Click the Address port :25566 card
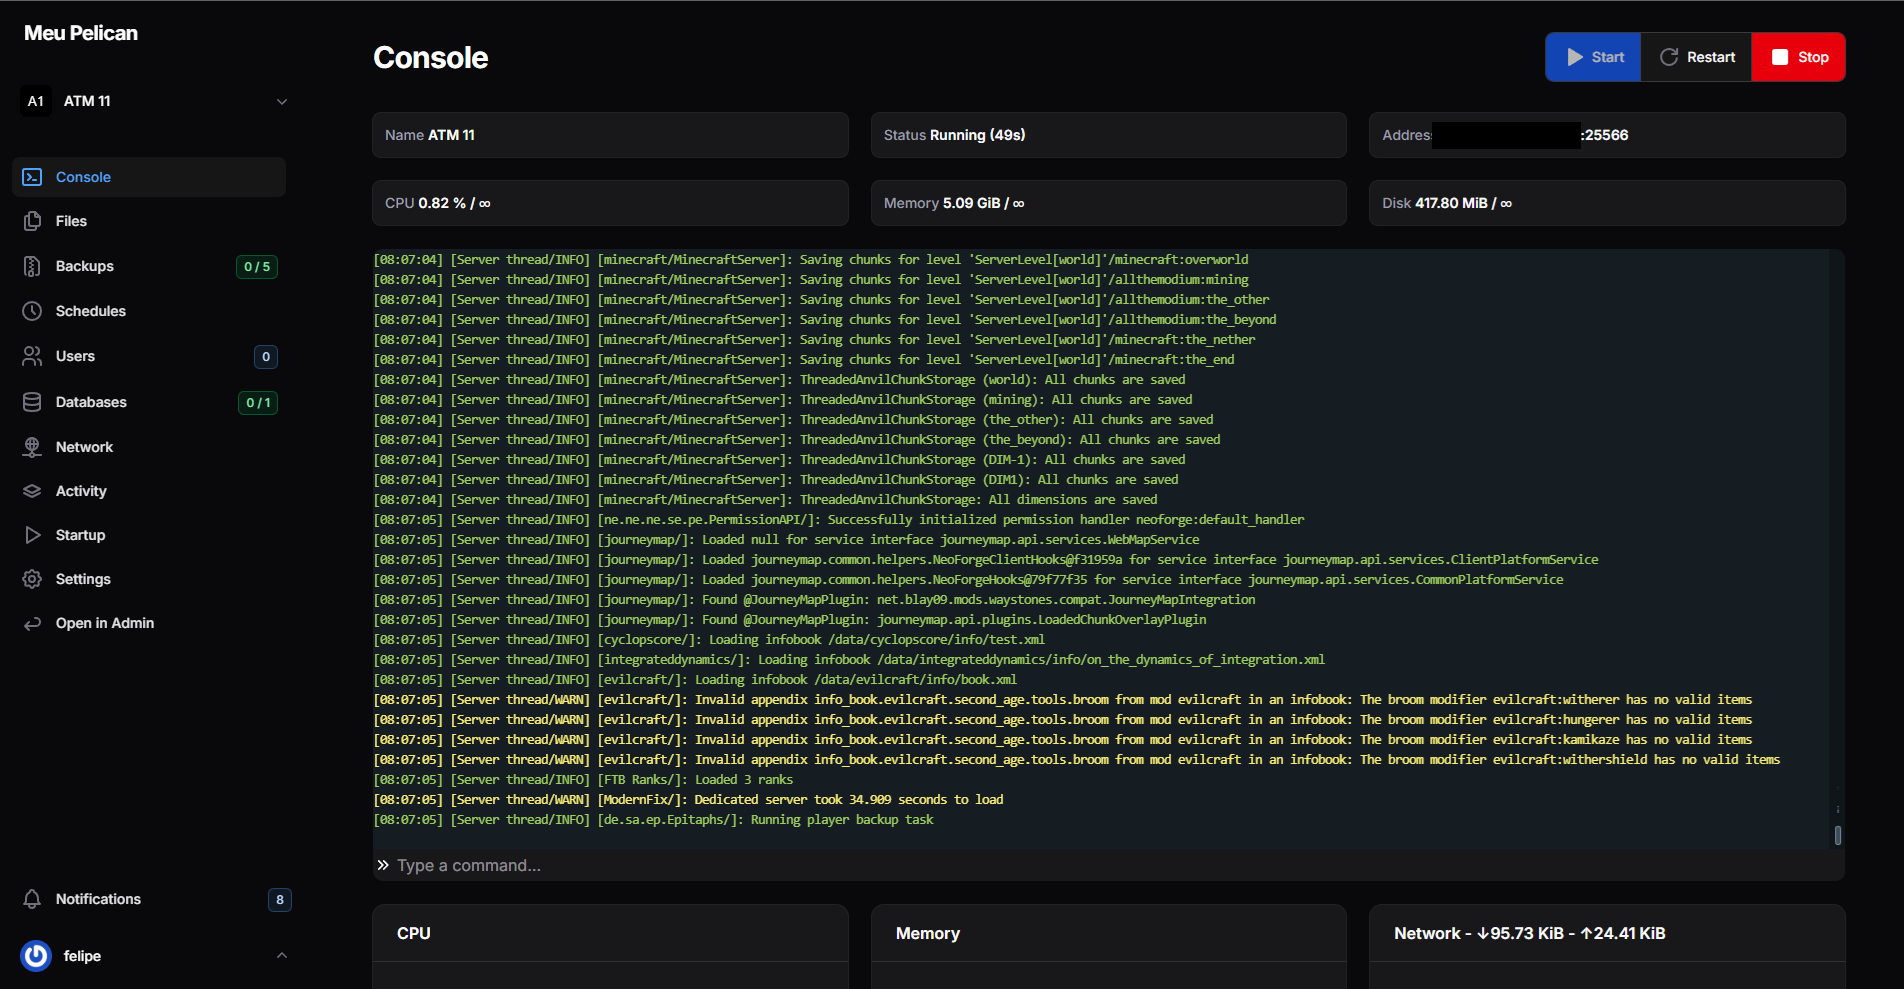 click(1607, 135)
